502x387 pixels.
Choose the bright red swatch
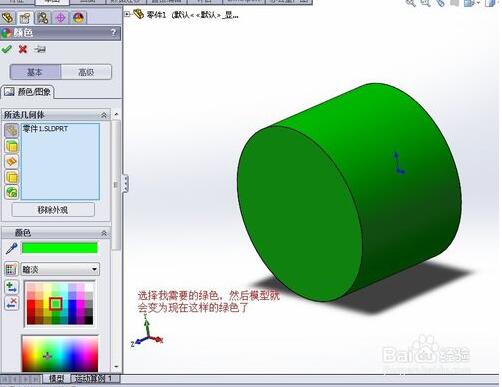31,304
